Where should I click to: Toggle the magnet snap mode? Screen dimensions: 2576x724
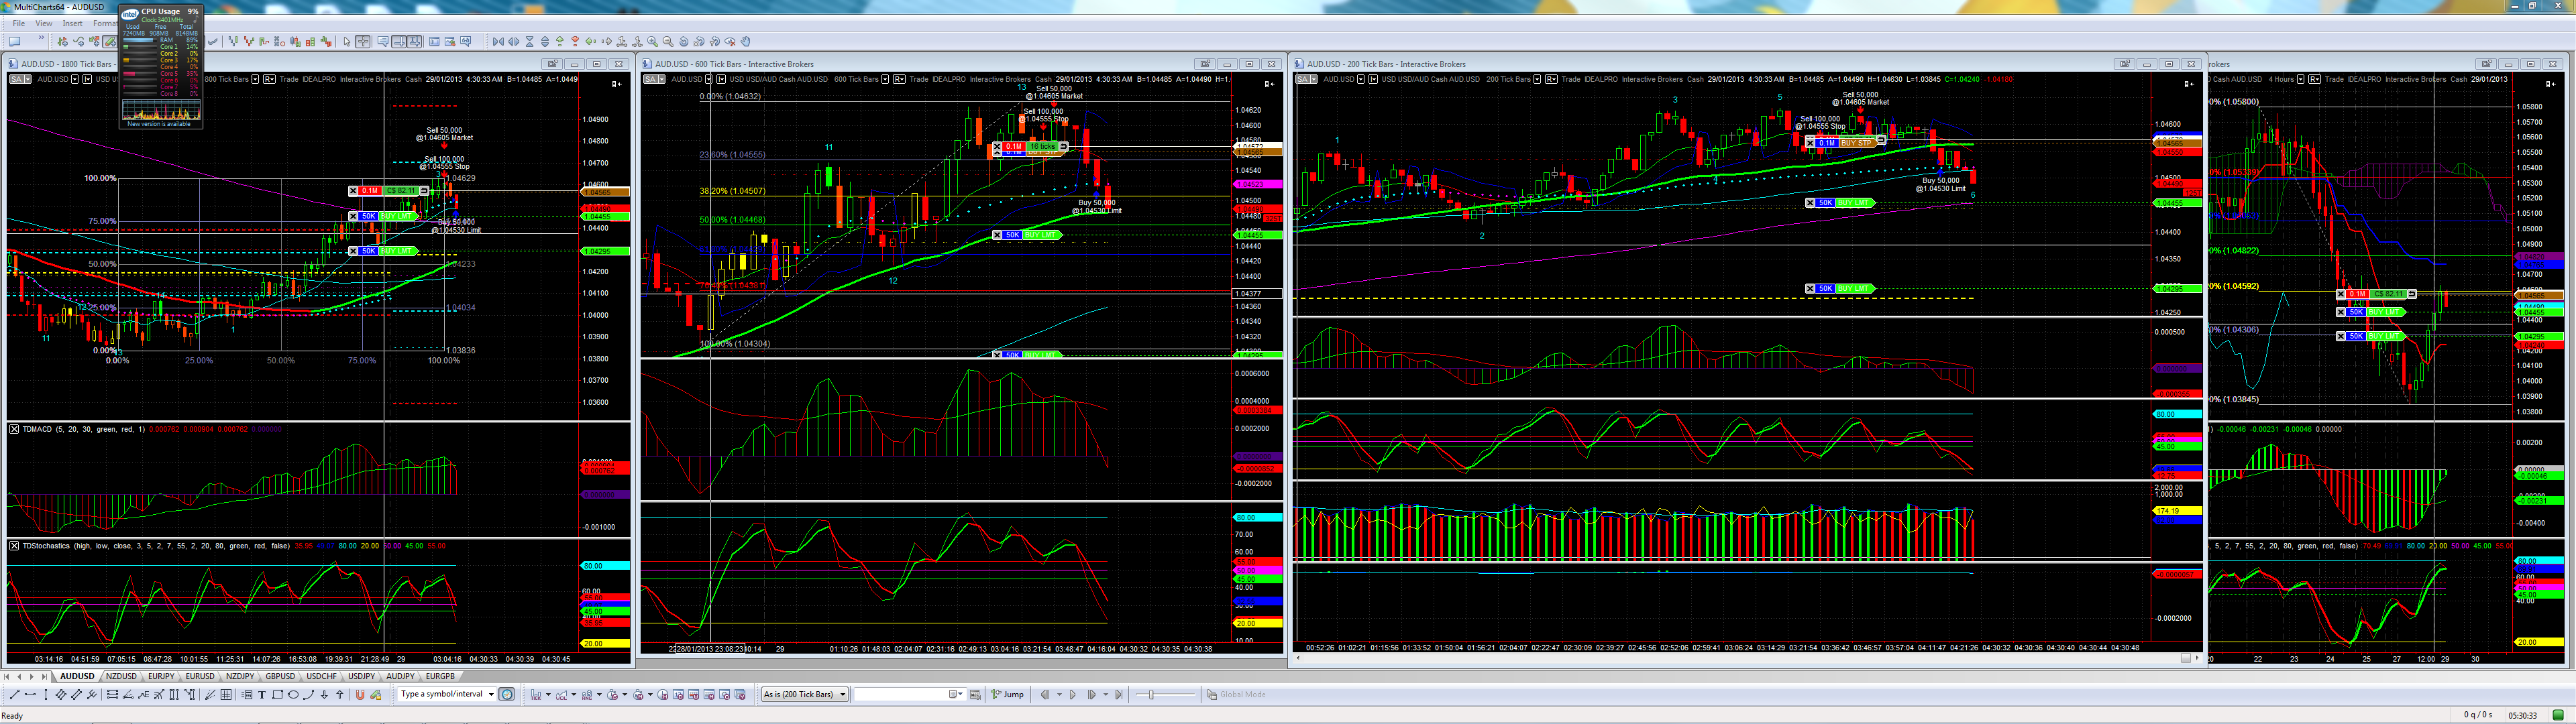click(359, 694)
